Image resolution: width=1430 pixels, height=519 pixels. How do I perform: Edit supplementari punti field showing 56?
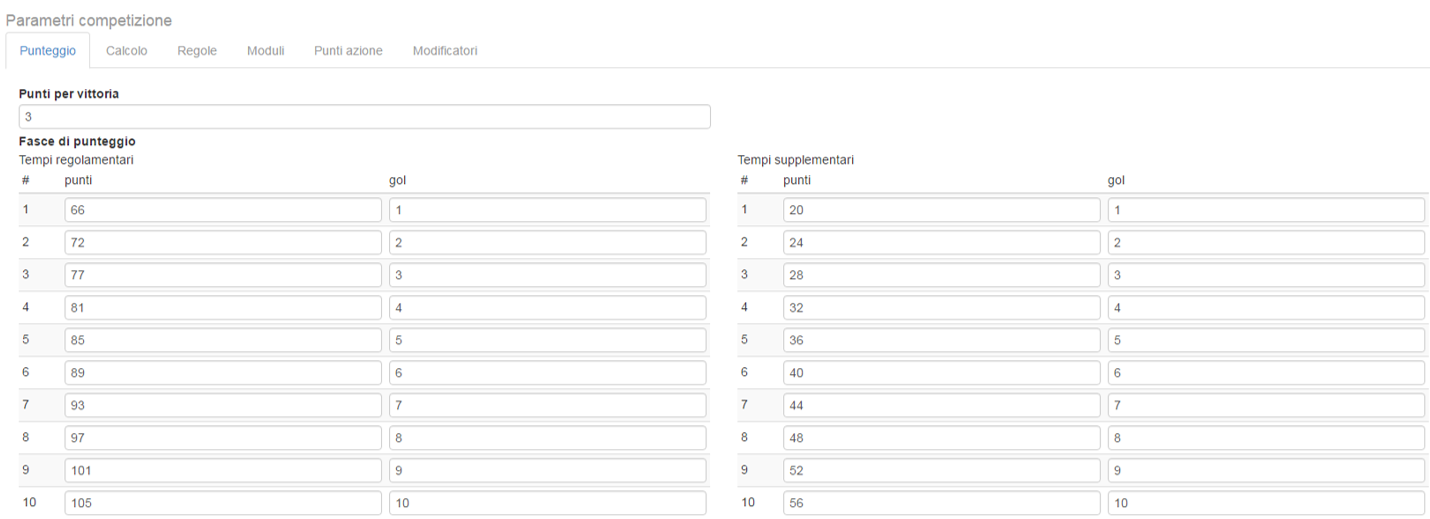pos(941,503)
